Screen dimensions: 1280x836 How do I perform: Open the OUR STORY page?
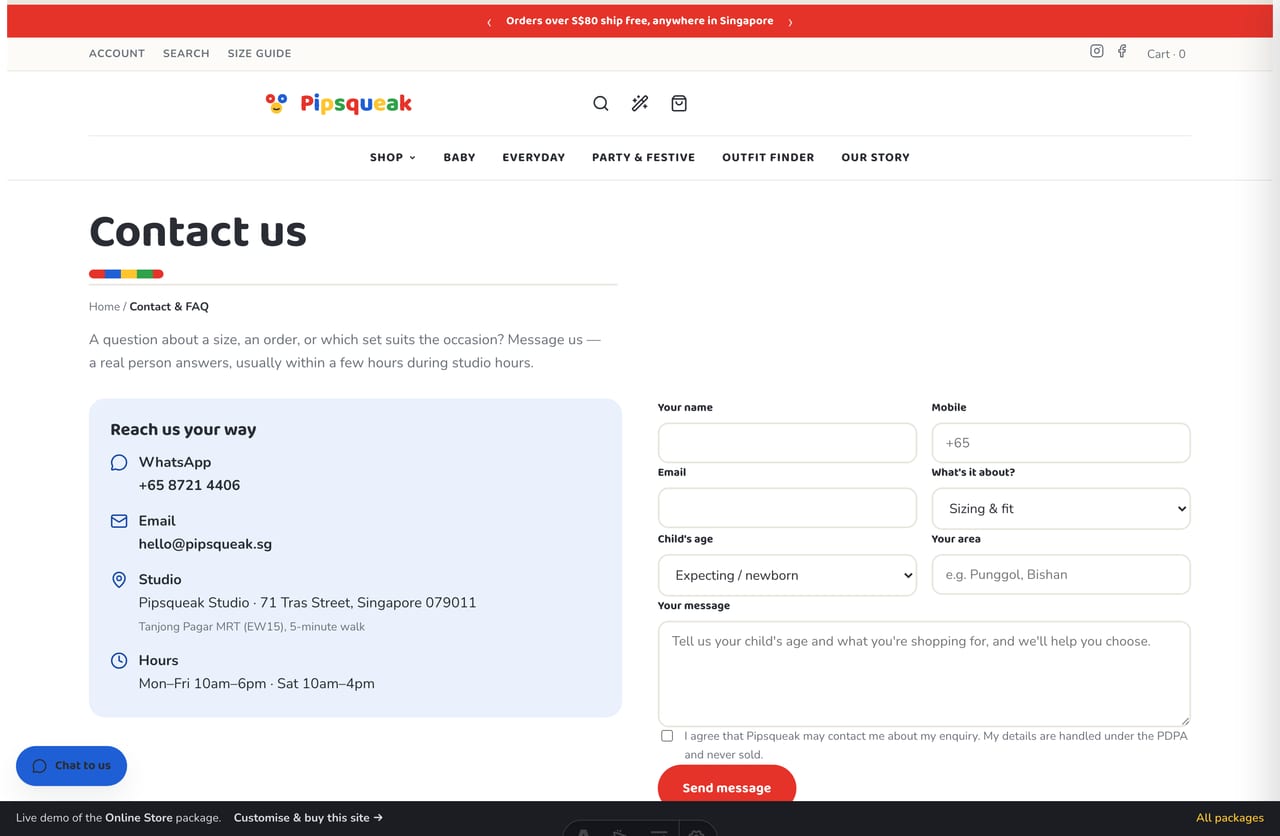coord(875,157)
